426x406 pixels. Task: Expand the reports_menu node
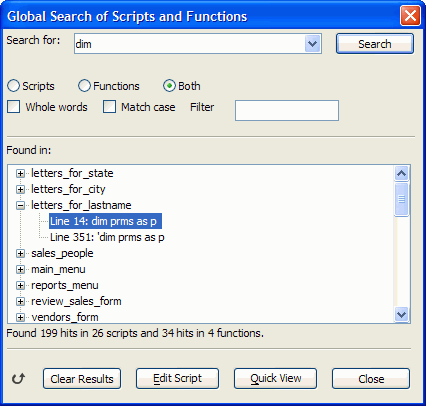[20, 285]
